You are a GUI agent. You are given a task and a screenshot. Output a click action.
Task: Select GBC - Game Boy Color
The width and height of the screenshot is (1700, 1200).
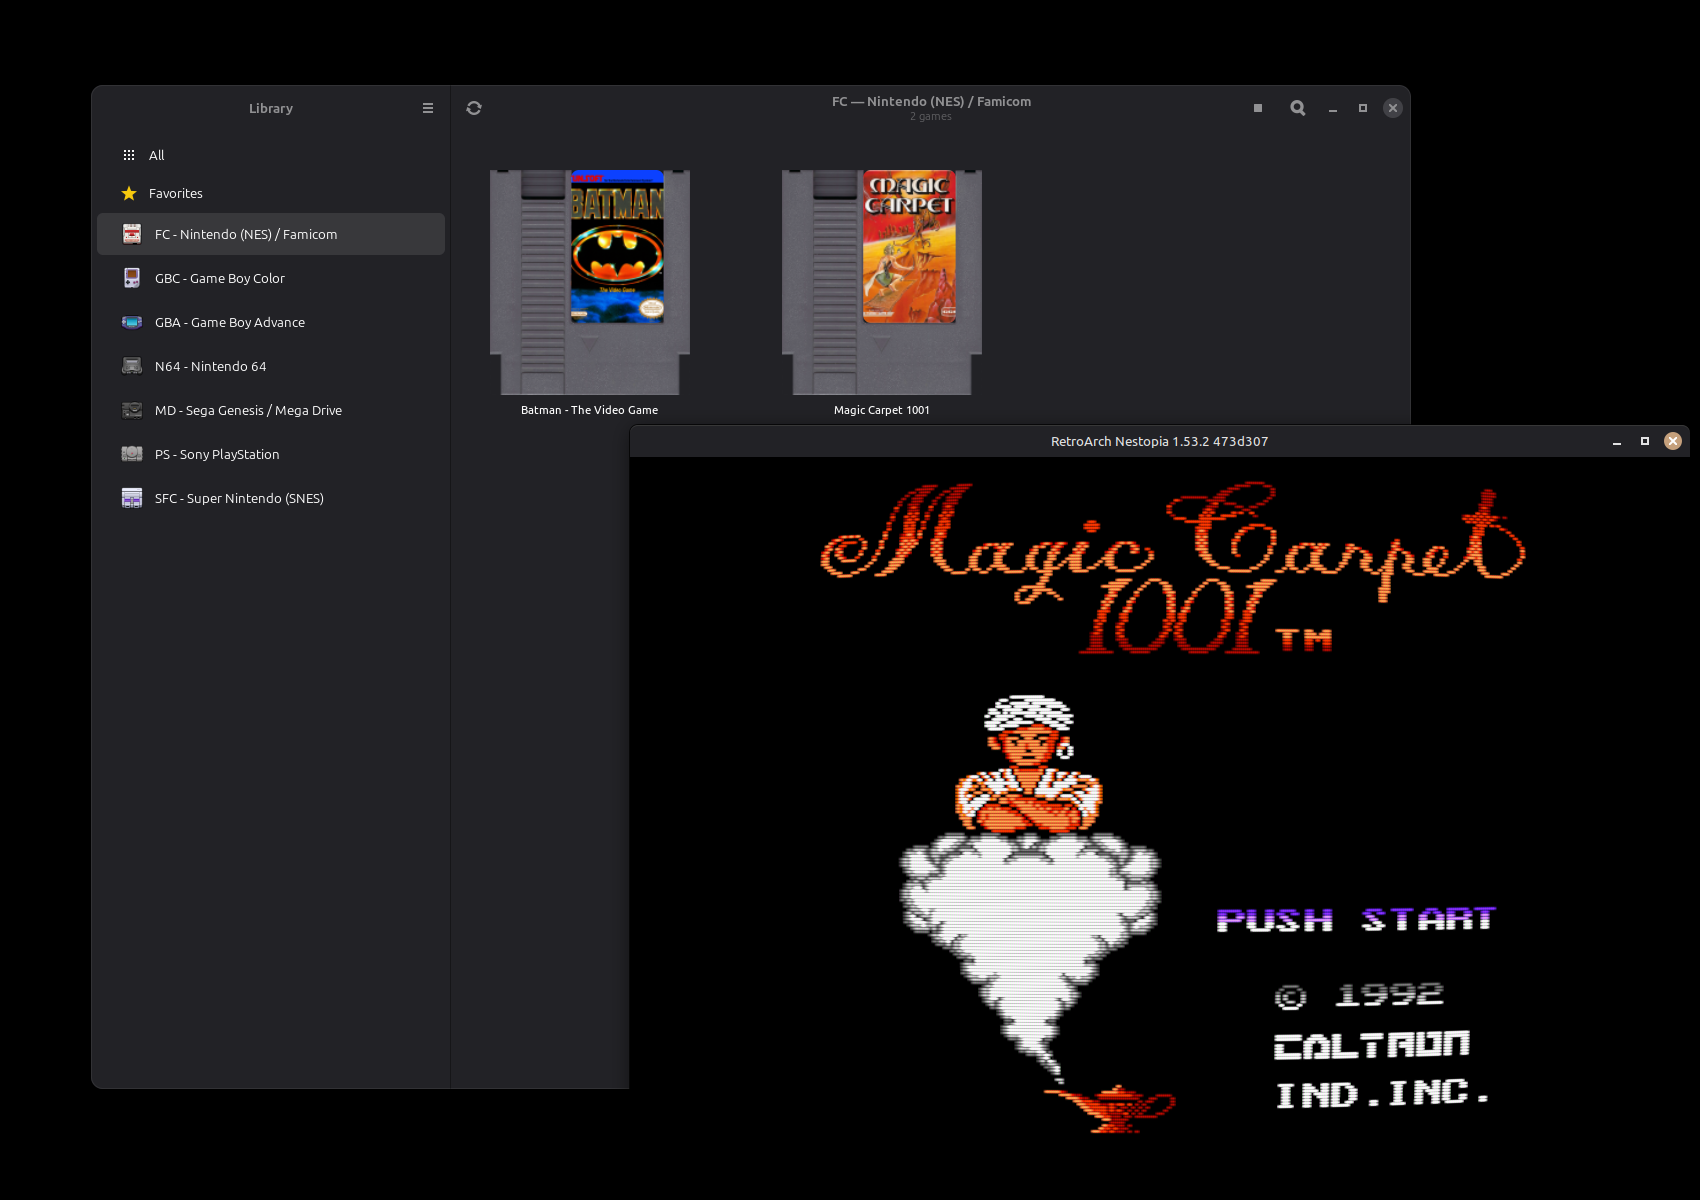271,278
